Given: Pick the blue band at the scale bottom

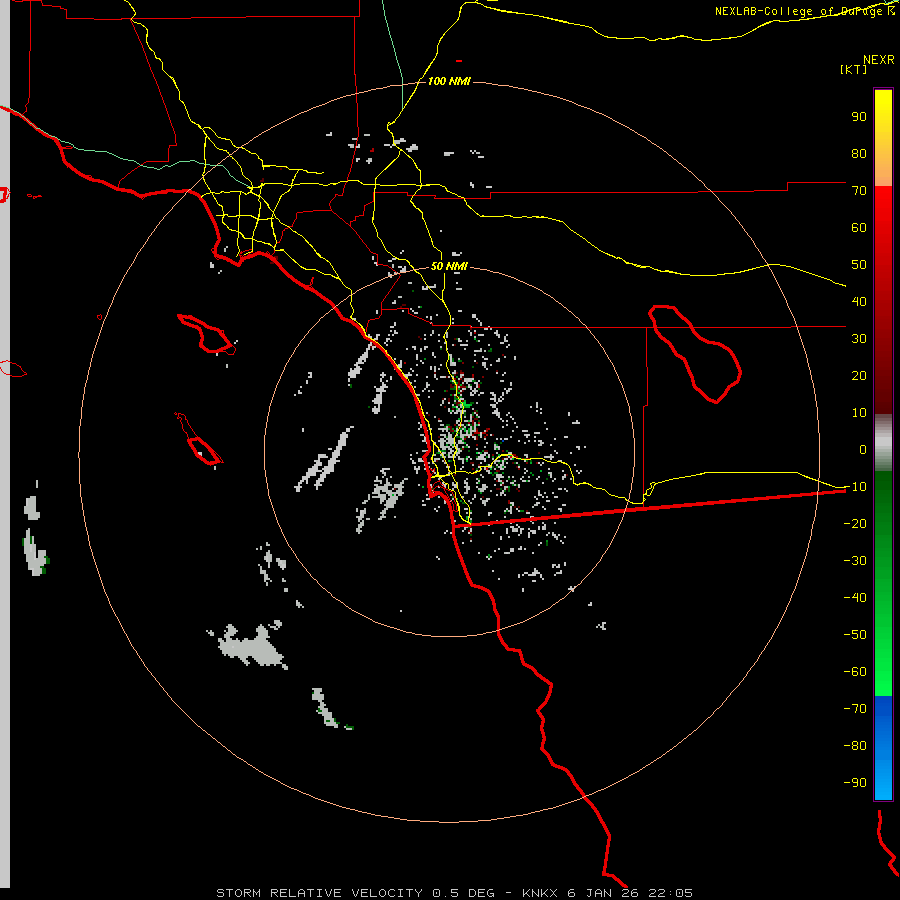Looking at the screenshot, I should click(883, 748).
